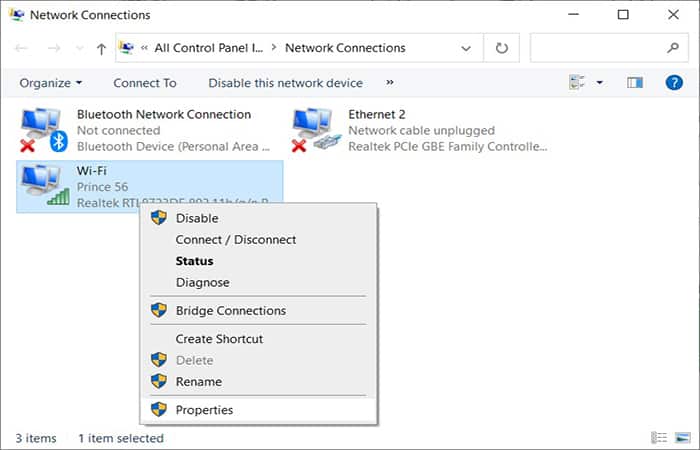Go back with the left arrow
This screenshot has height=450, width=700.
point(21,48)
